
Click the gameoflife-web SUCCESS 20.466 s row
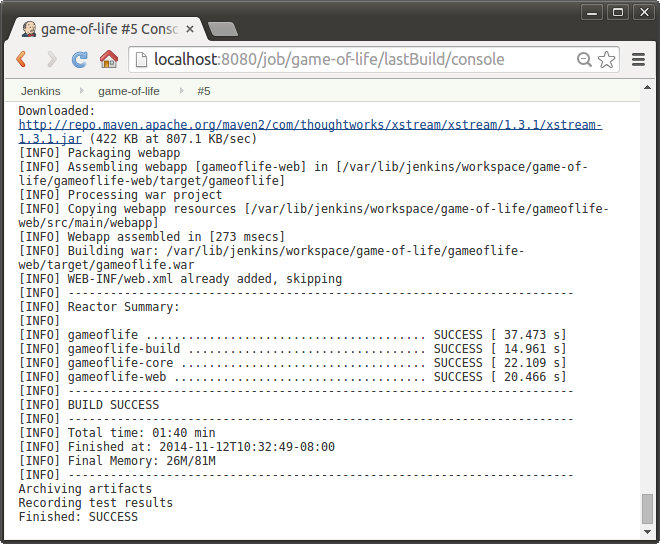[x=293, y=377]
